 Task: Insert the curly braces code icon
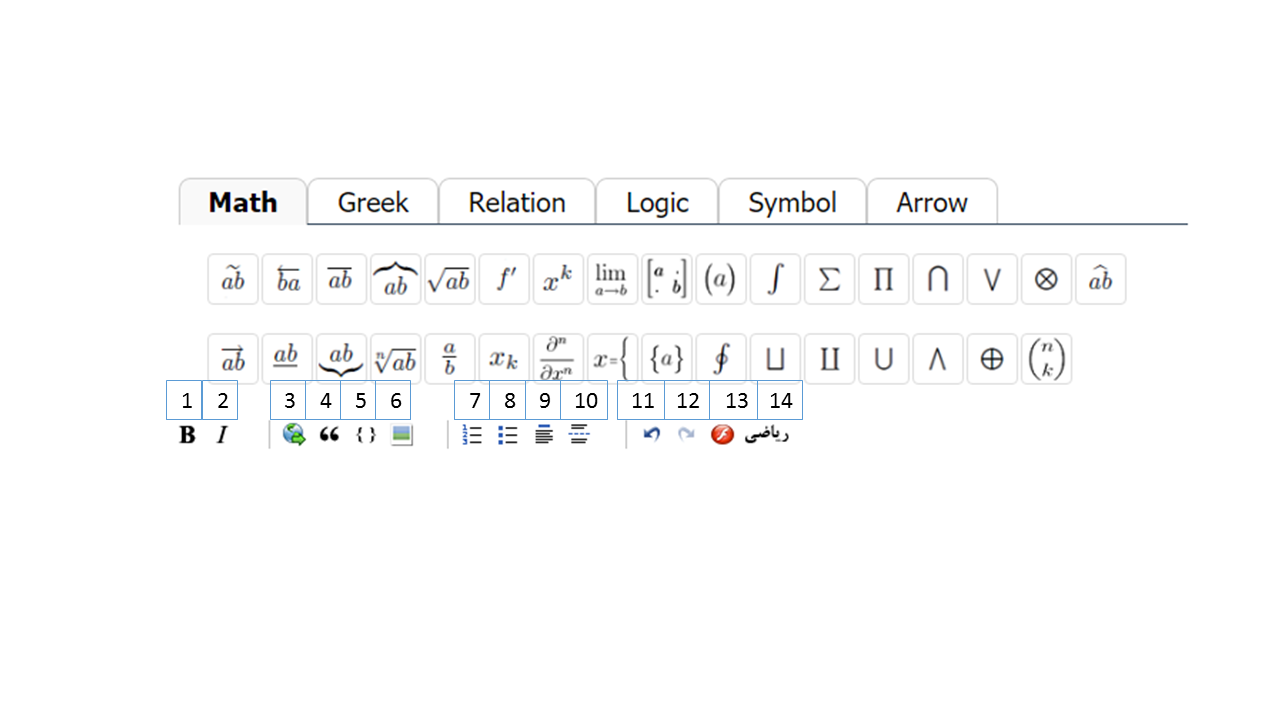coord(364,434)
